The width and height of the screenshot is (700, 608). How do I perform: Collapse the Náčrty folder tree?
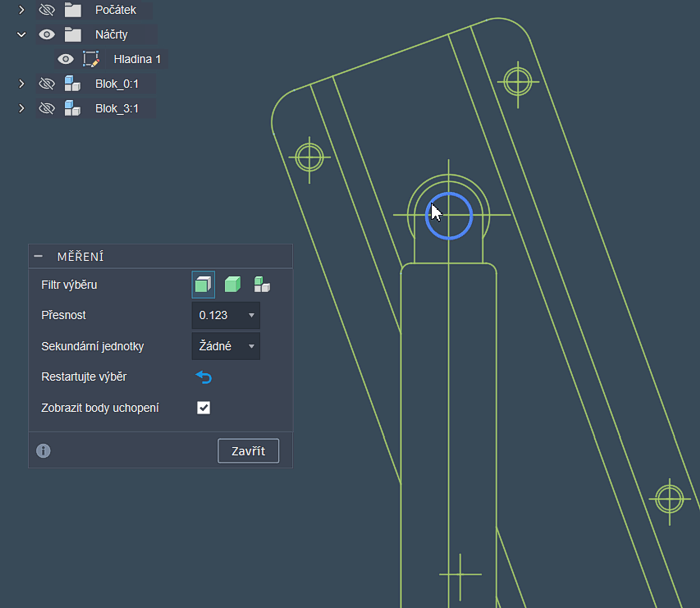[x=21, y=34]
